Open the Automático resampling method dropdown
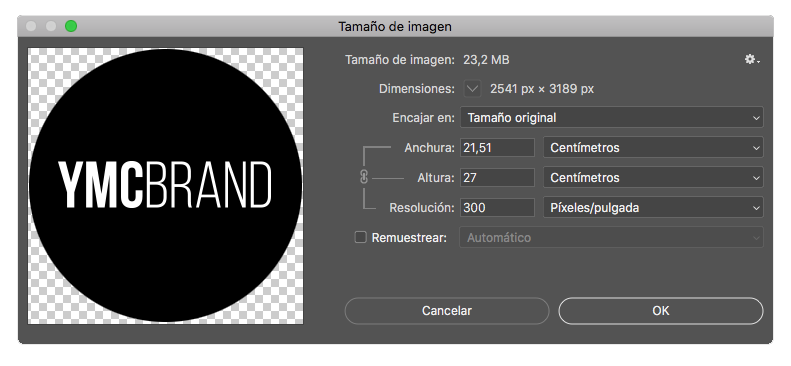791x366 pixels. coord(611,237)
